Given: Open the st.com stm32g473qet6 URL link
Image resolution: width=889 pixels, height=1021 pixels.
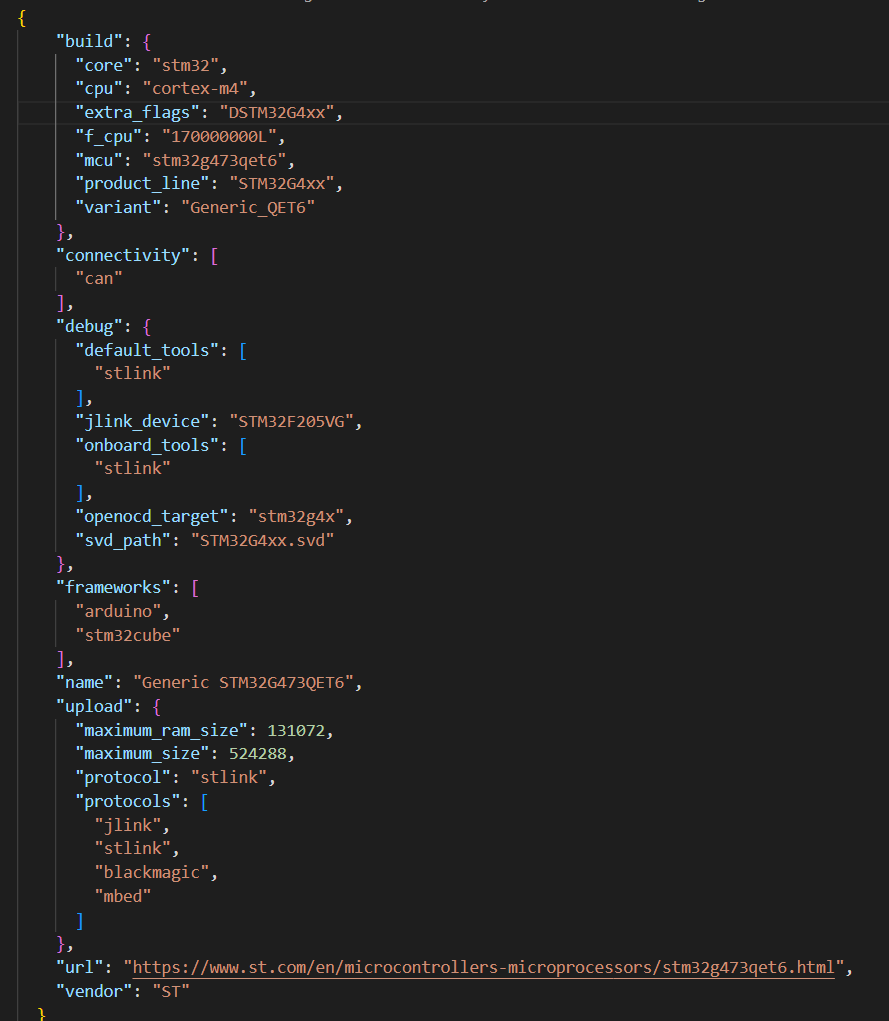Looking at the screenshot, I should [483, 968].
